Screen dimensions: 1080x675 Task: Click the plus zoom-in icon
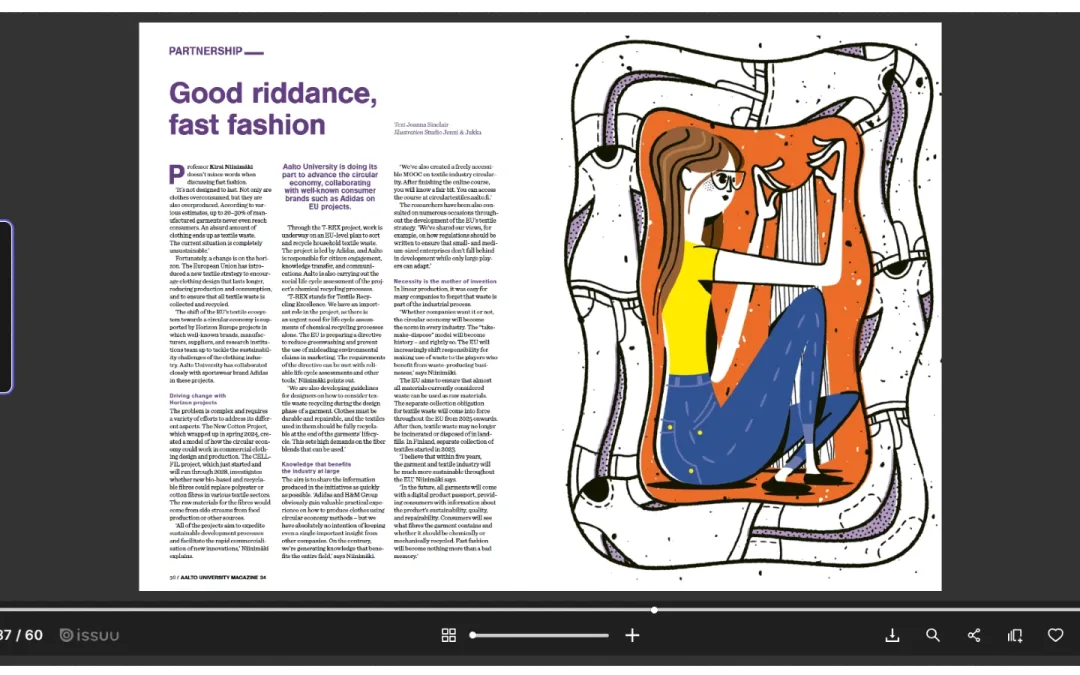tap(632, 635)
